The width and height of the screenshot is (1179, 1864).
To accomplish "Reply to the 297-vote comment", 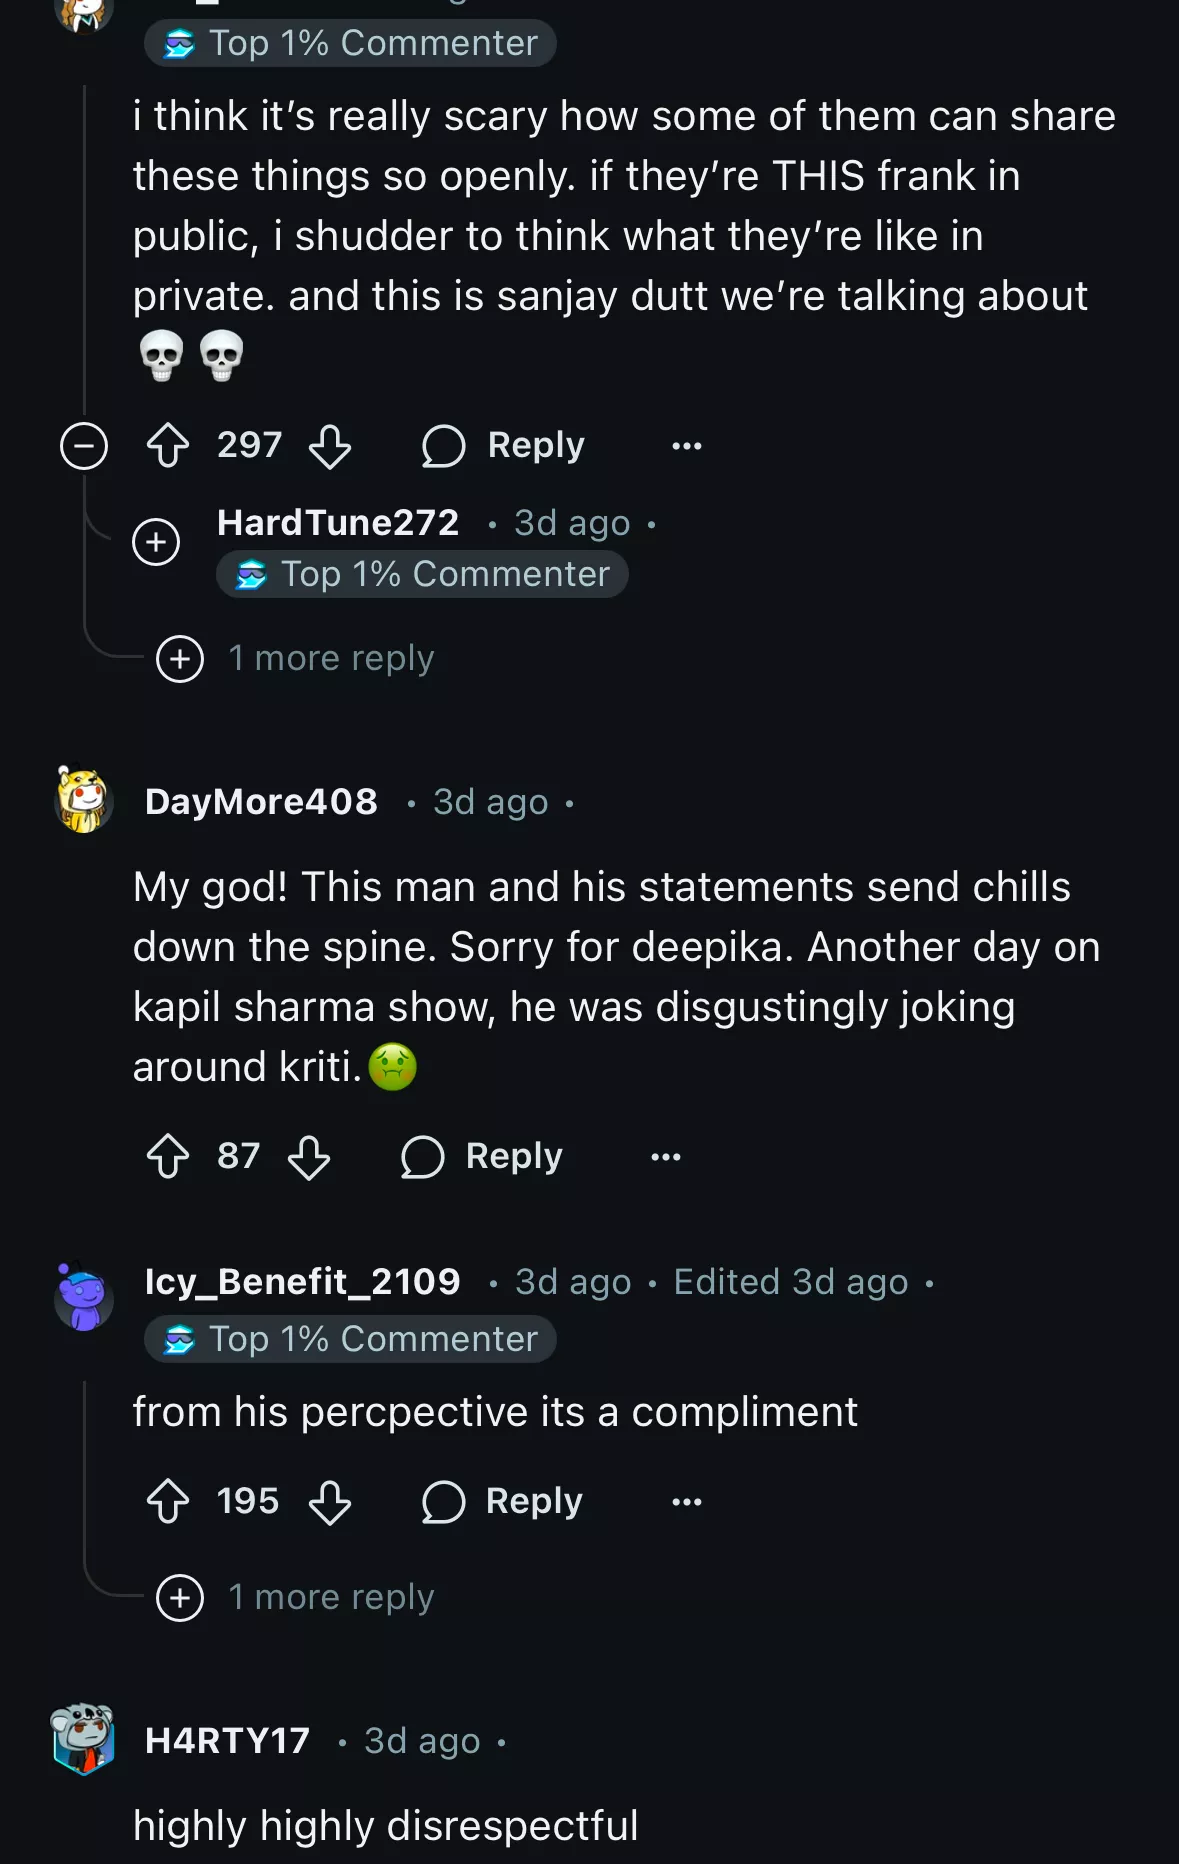I will point(504,446).
